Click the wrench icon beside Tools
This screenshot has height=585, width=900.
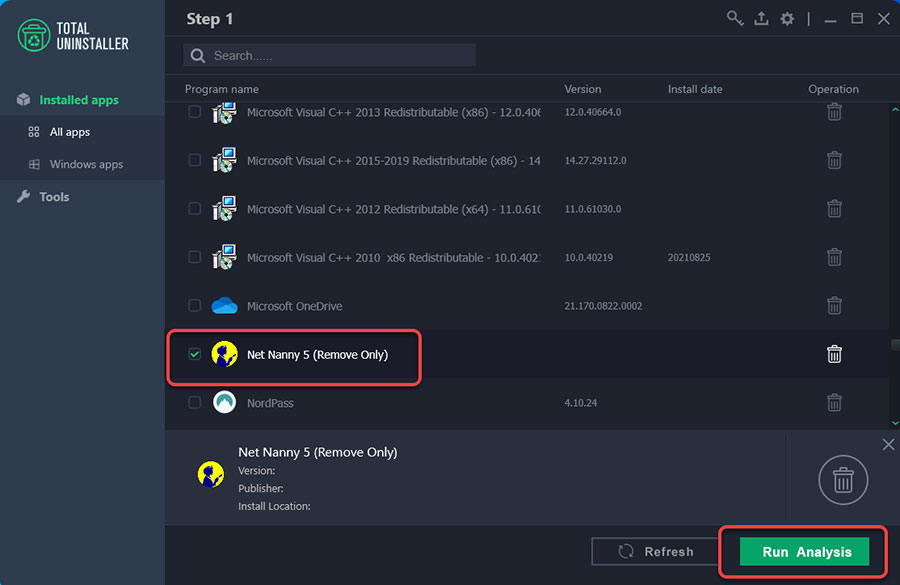[x=24, y=197]
